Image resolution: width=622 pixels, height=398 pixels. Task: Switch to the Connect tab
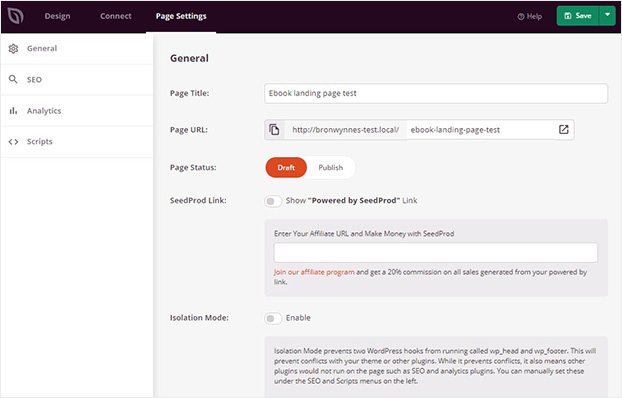[x=115, y=16]
